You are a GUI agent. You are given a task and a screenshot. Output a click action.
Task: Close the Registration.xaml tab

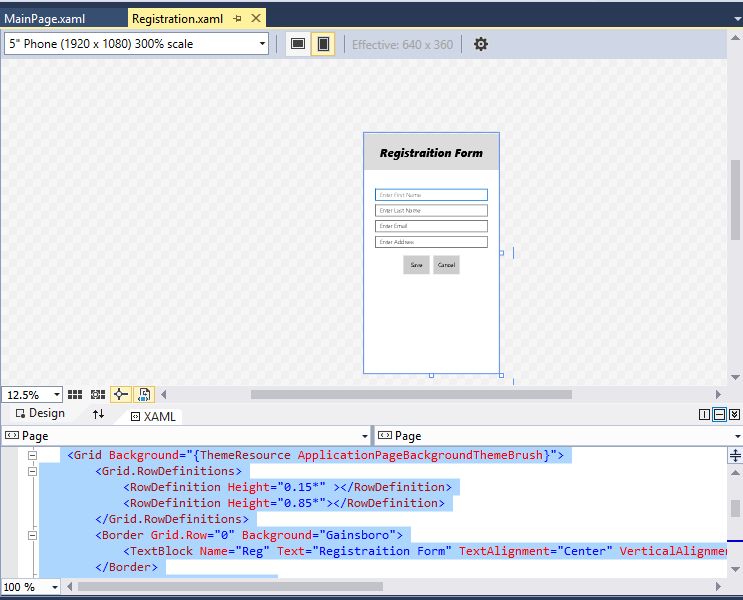(x=255, y=19)
